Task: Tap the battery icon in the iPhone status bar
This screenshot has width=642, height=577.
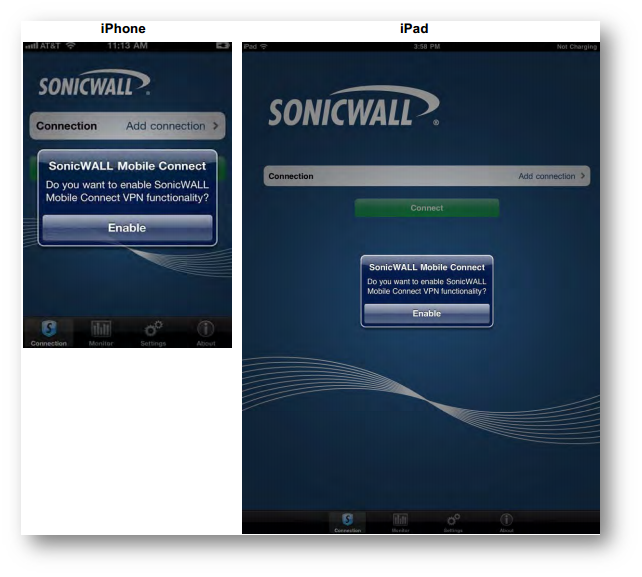Action: [221, 47]
